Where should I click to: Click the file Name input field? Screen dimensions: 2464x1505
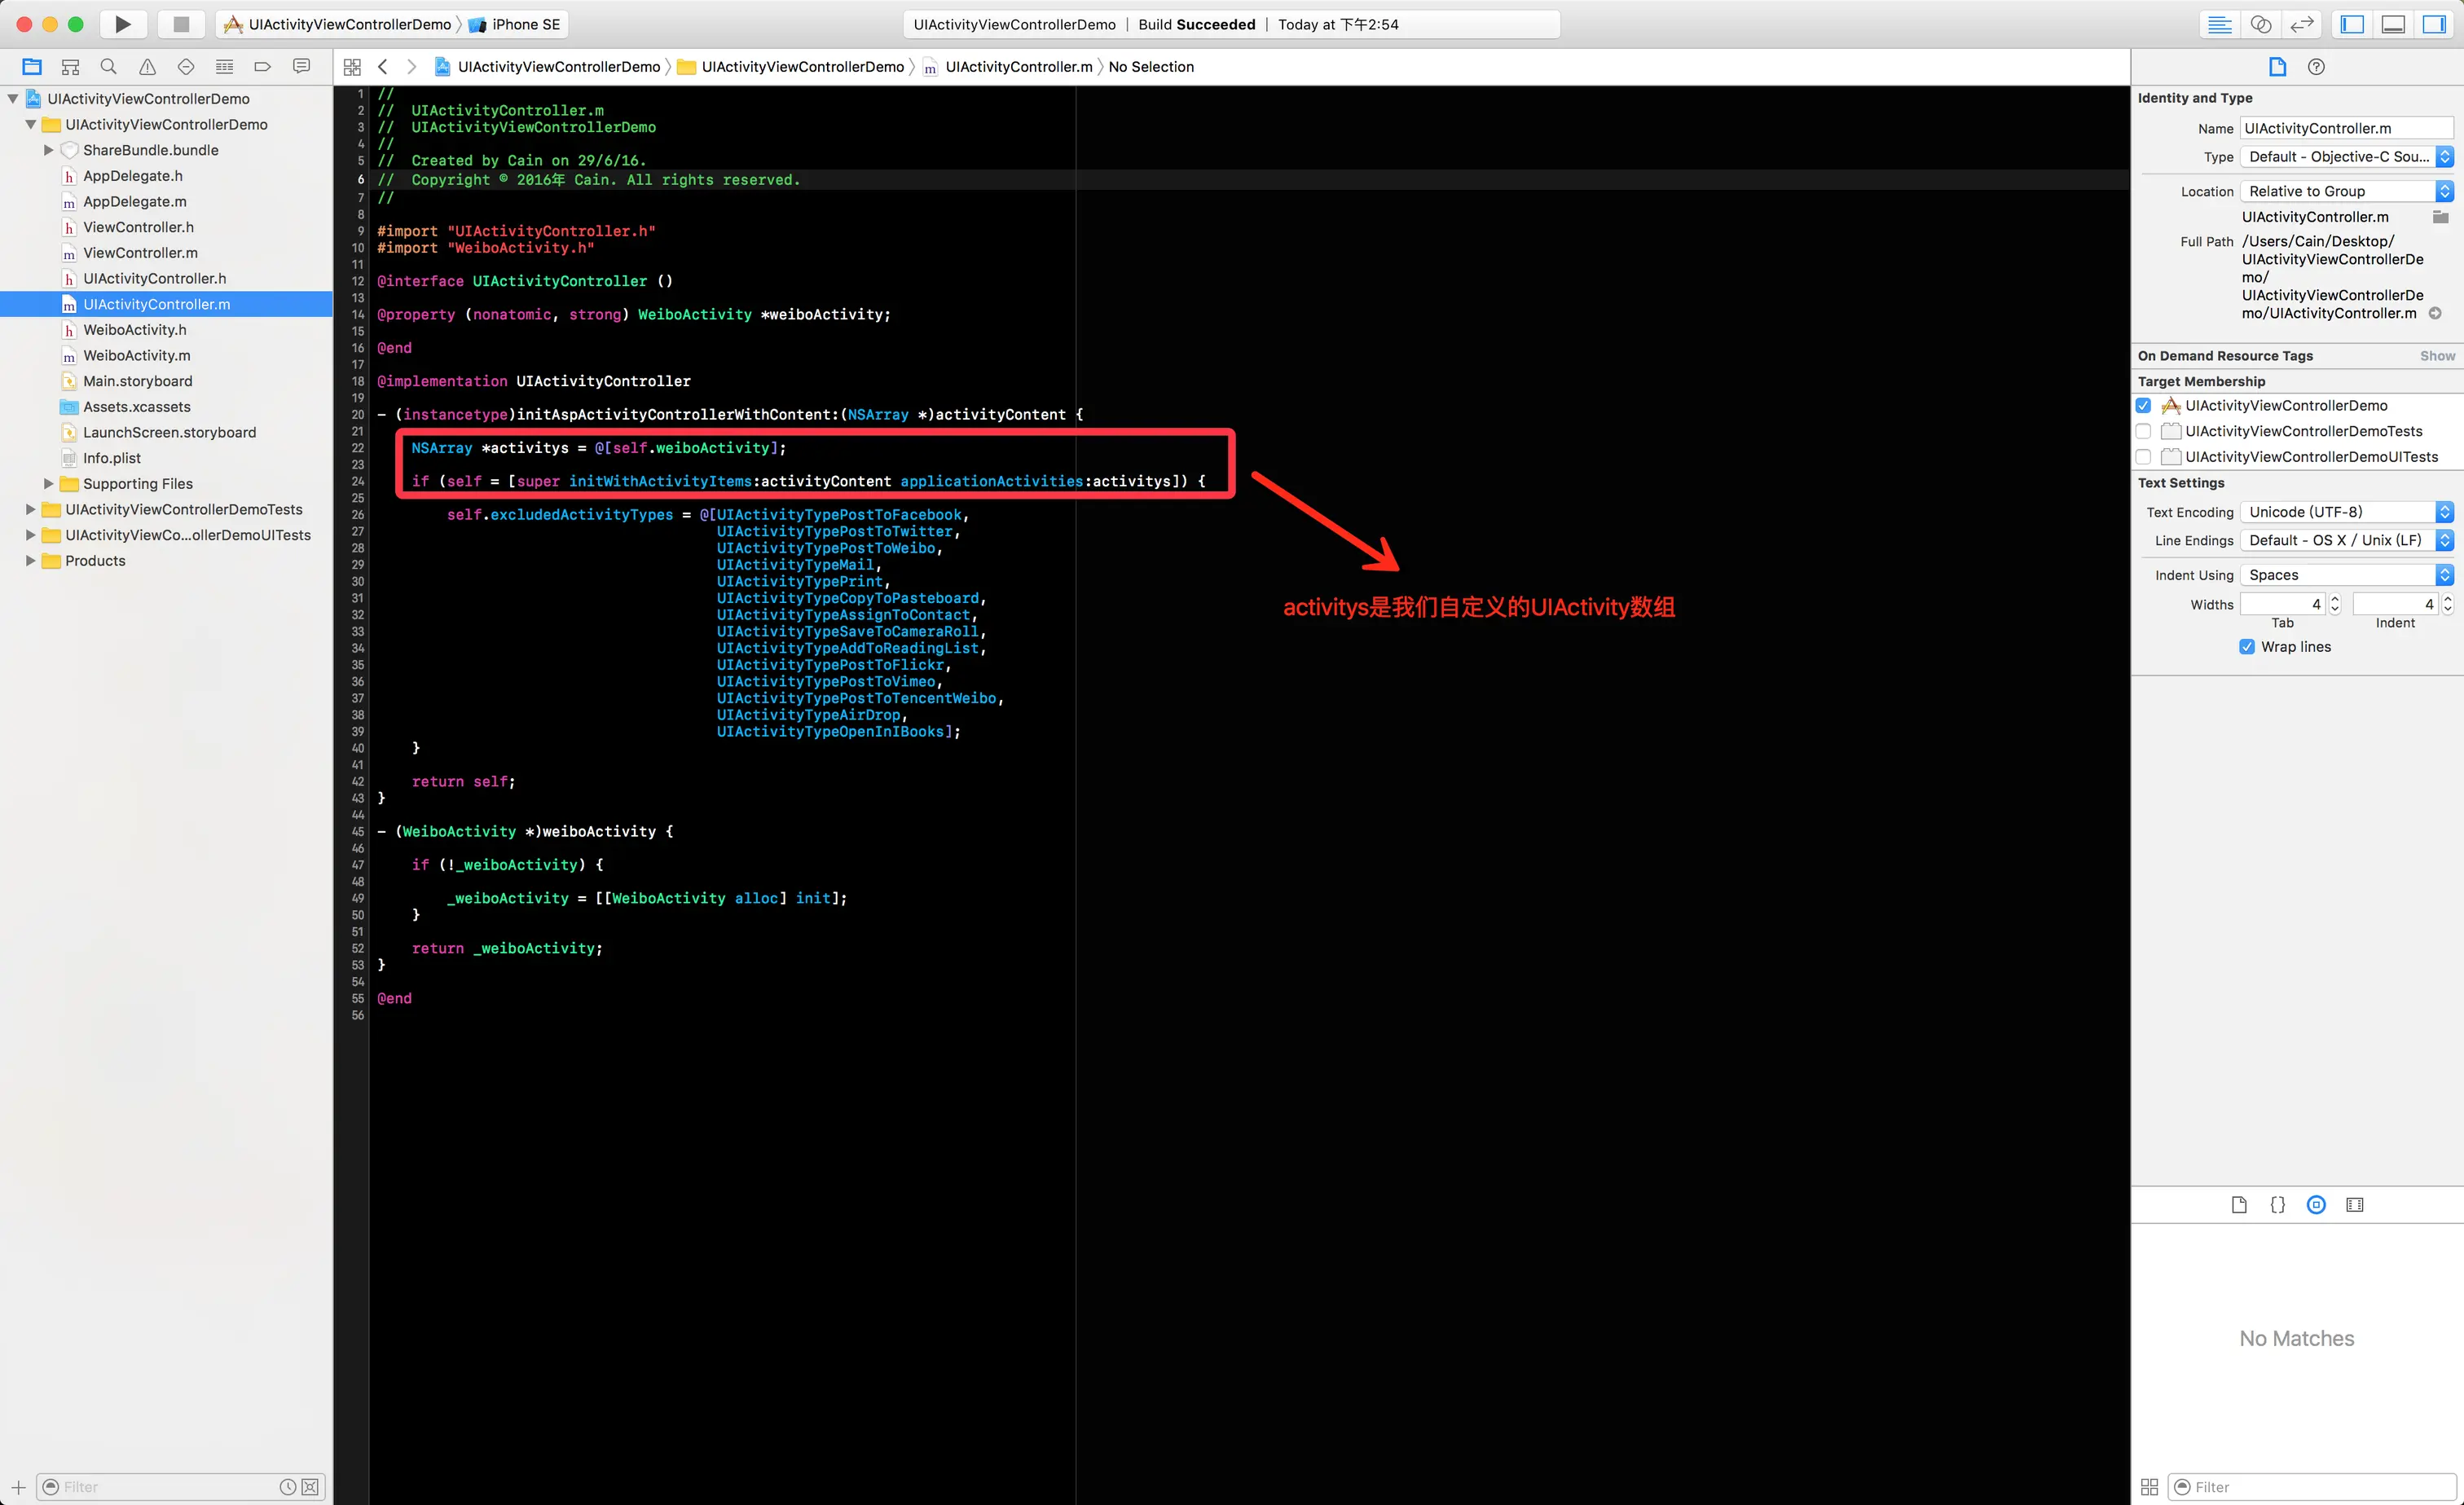tap(2345, 128)
